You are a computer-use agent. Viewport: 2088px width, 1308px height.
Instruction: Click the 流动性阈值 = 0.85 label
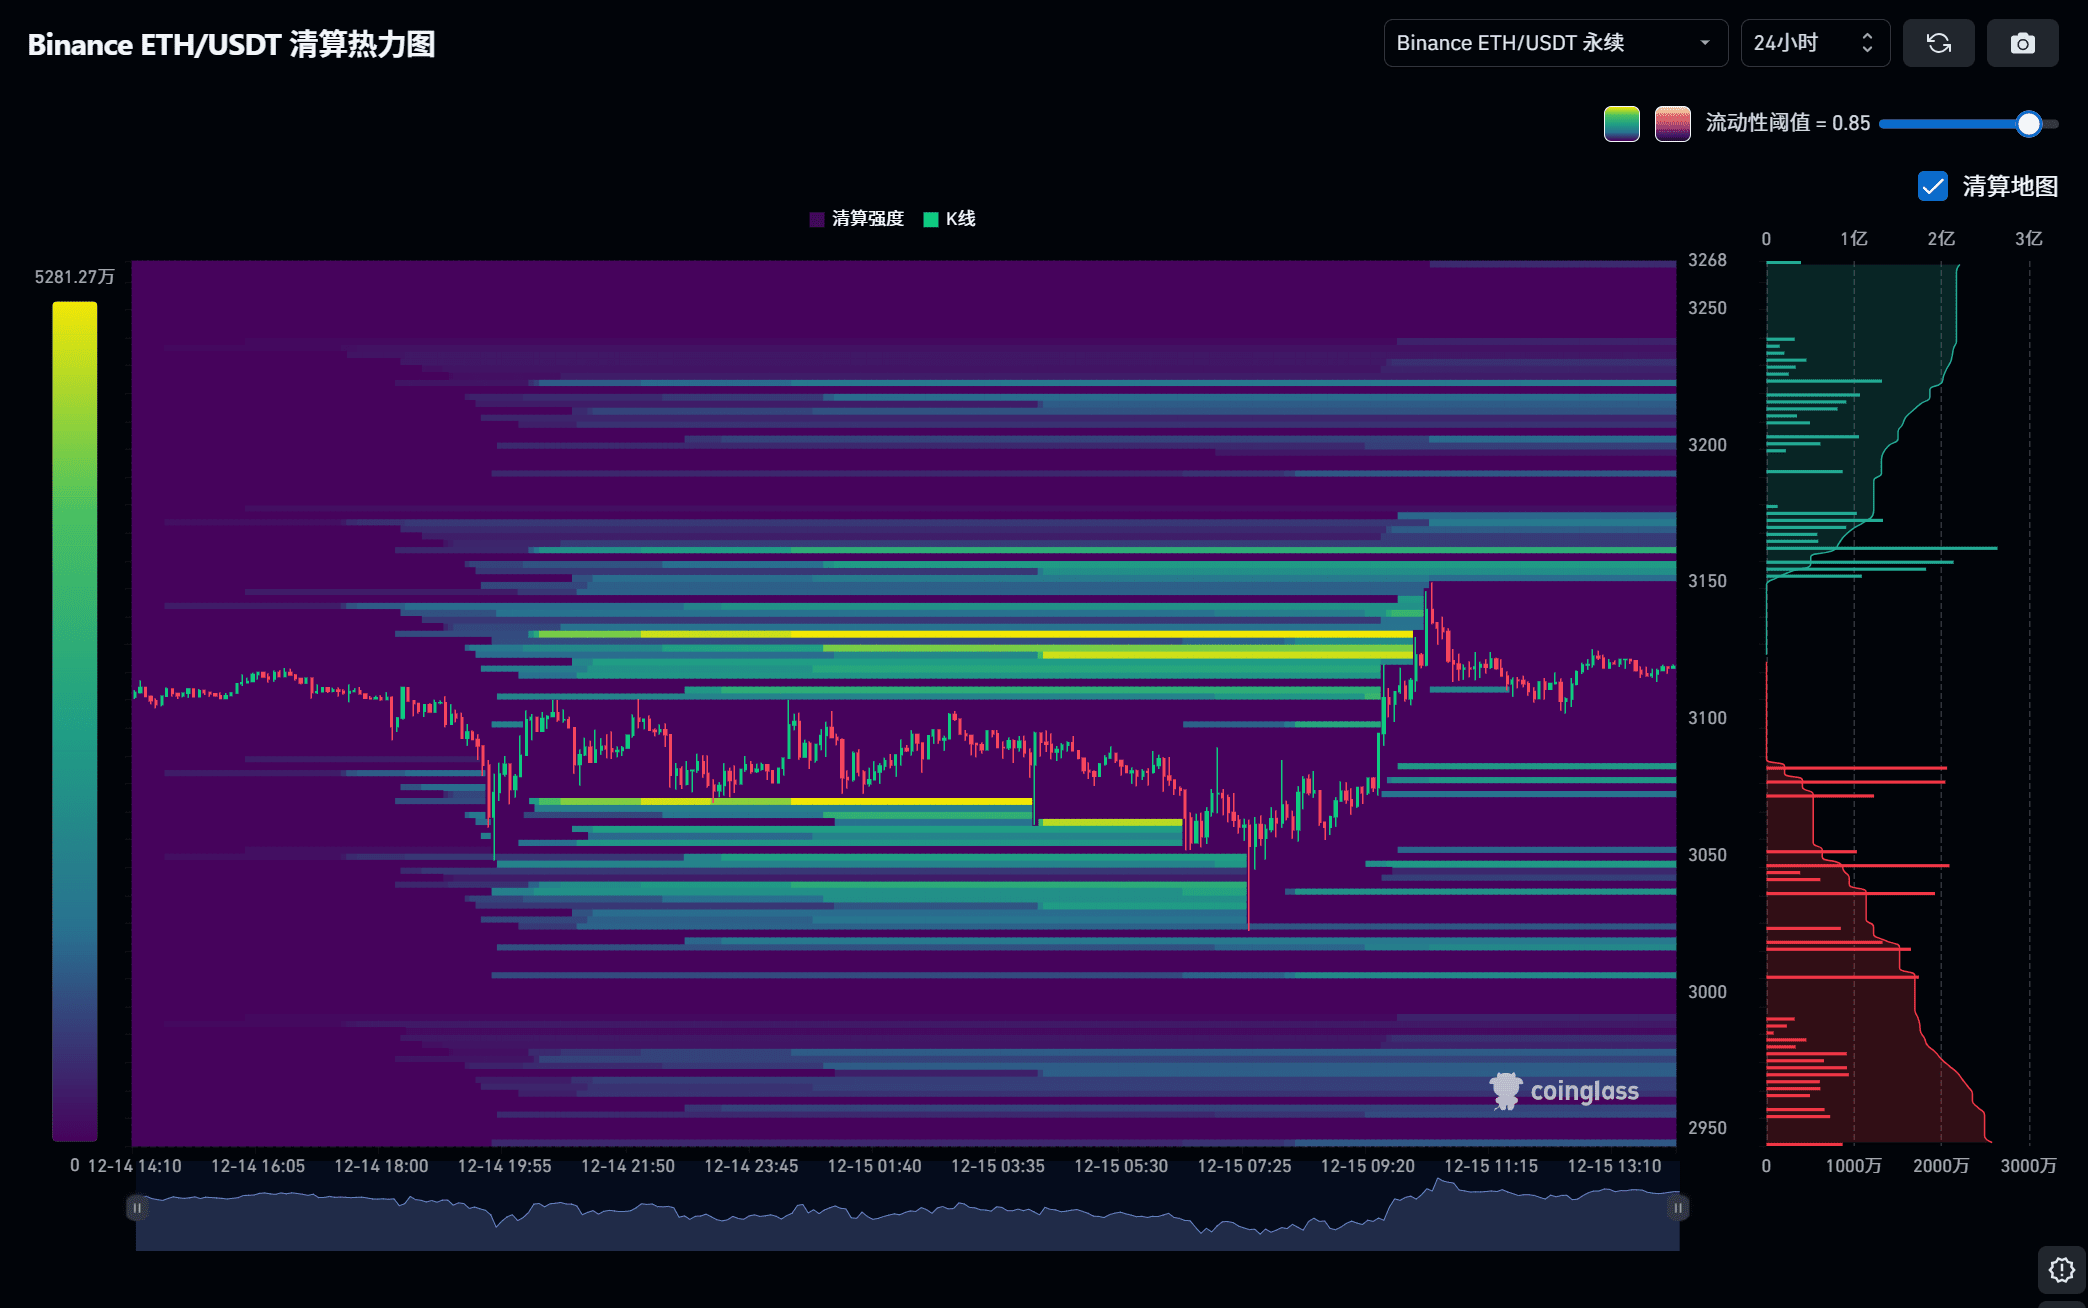1787,123
